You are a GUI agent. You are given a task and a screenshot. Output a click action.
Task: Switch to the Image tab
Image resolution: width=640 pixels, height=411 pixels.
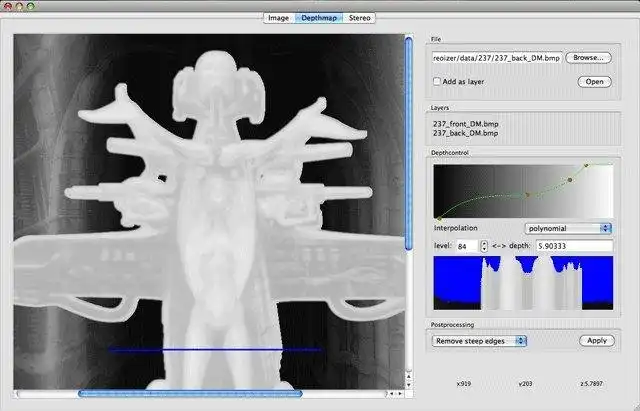[278, 18]
